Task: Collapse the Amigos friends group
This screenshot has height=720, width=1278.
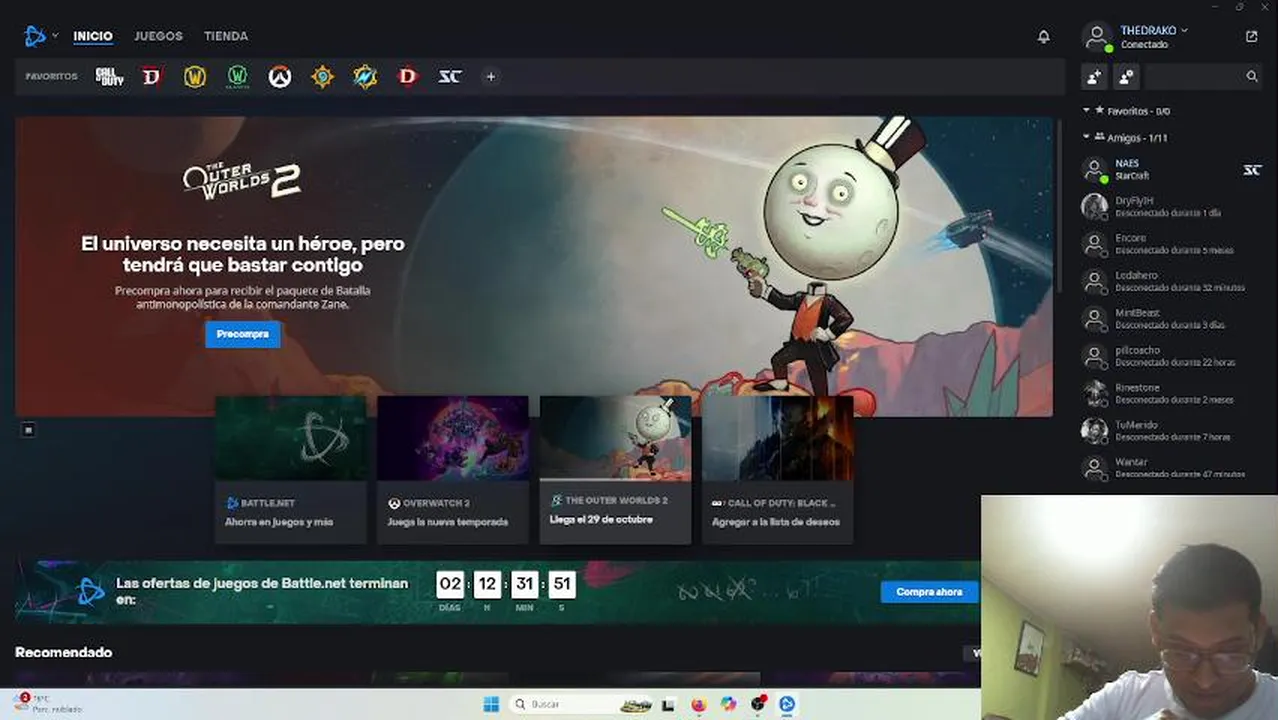Action: tap(1087, 137)
